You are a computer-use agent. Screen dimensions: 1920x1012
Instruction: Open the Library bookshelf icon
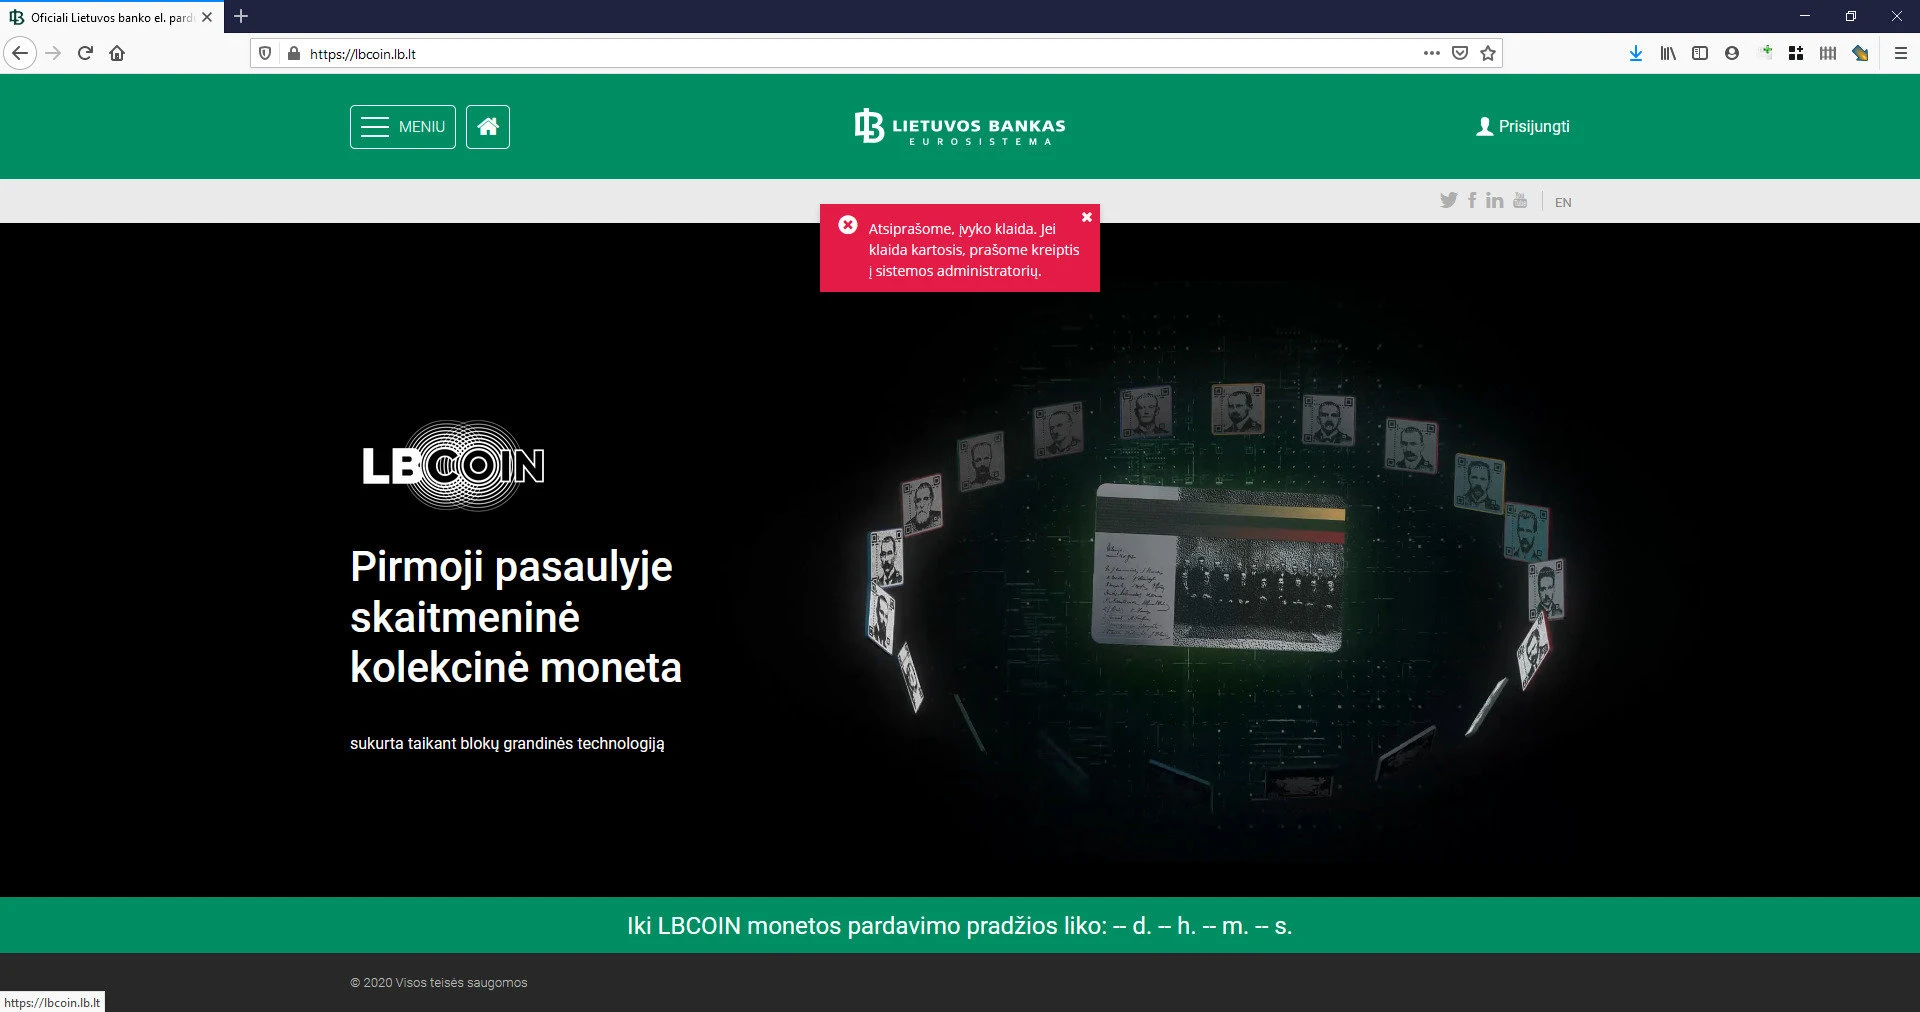click(x=1668, y=53)
